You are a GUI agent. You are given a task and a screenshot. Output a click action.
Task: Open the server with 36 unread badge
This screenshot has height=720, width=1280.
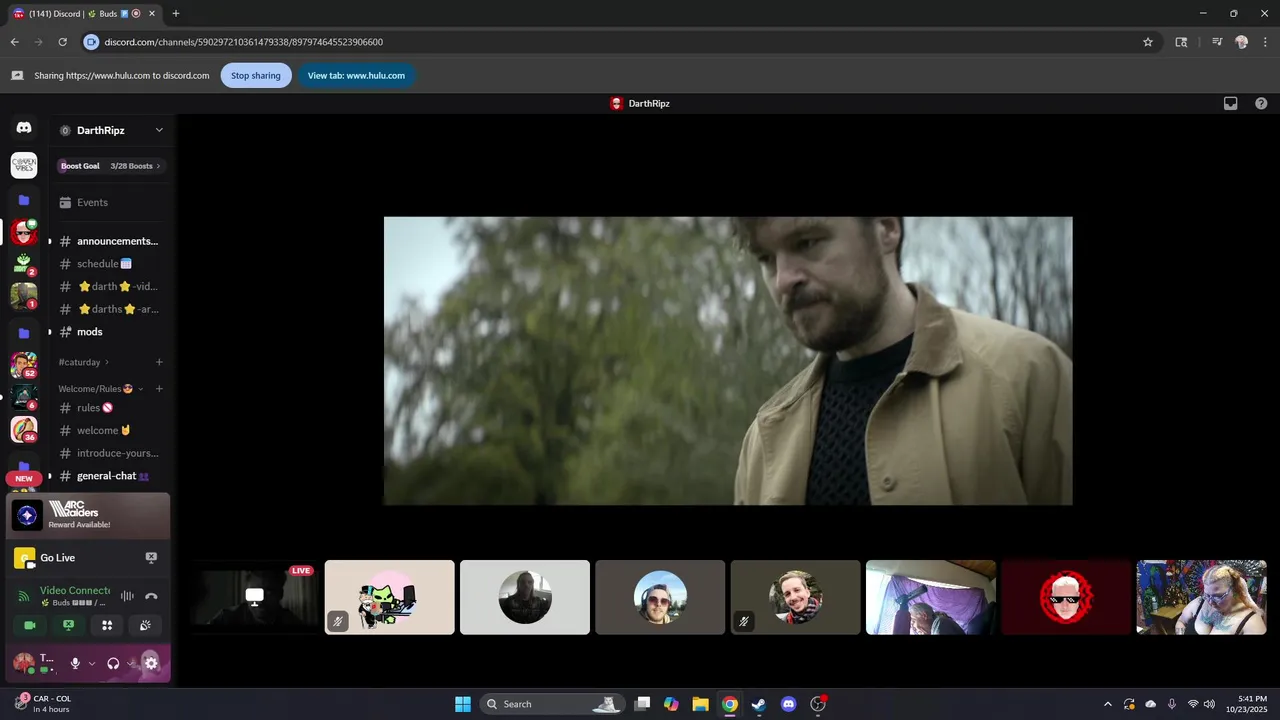[24, 429]
